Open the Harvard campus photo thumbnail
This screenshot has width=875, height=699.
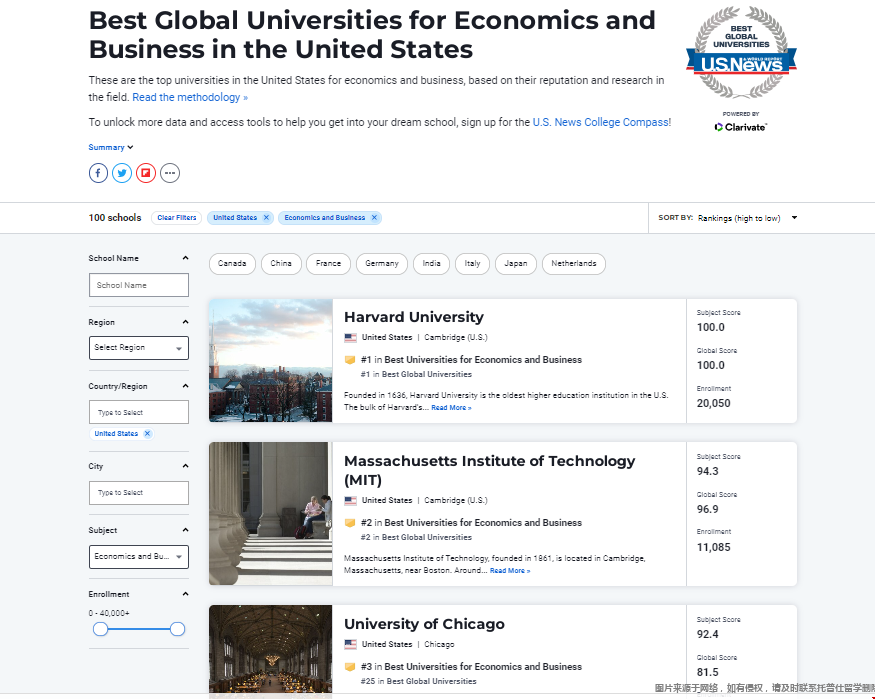click(271, 360)
